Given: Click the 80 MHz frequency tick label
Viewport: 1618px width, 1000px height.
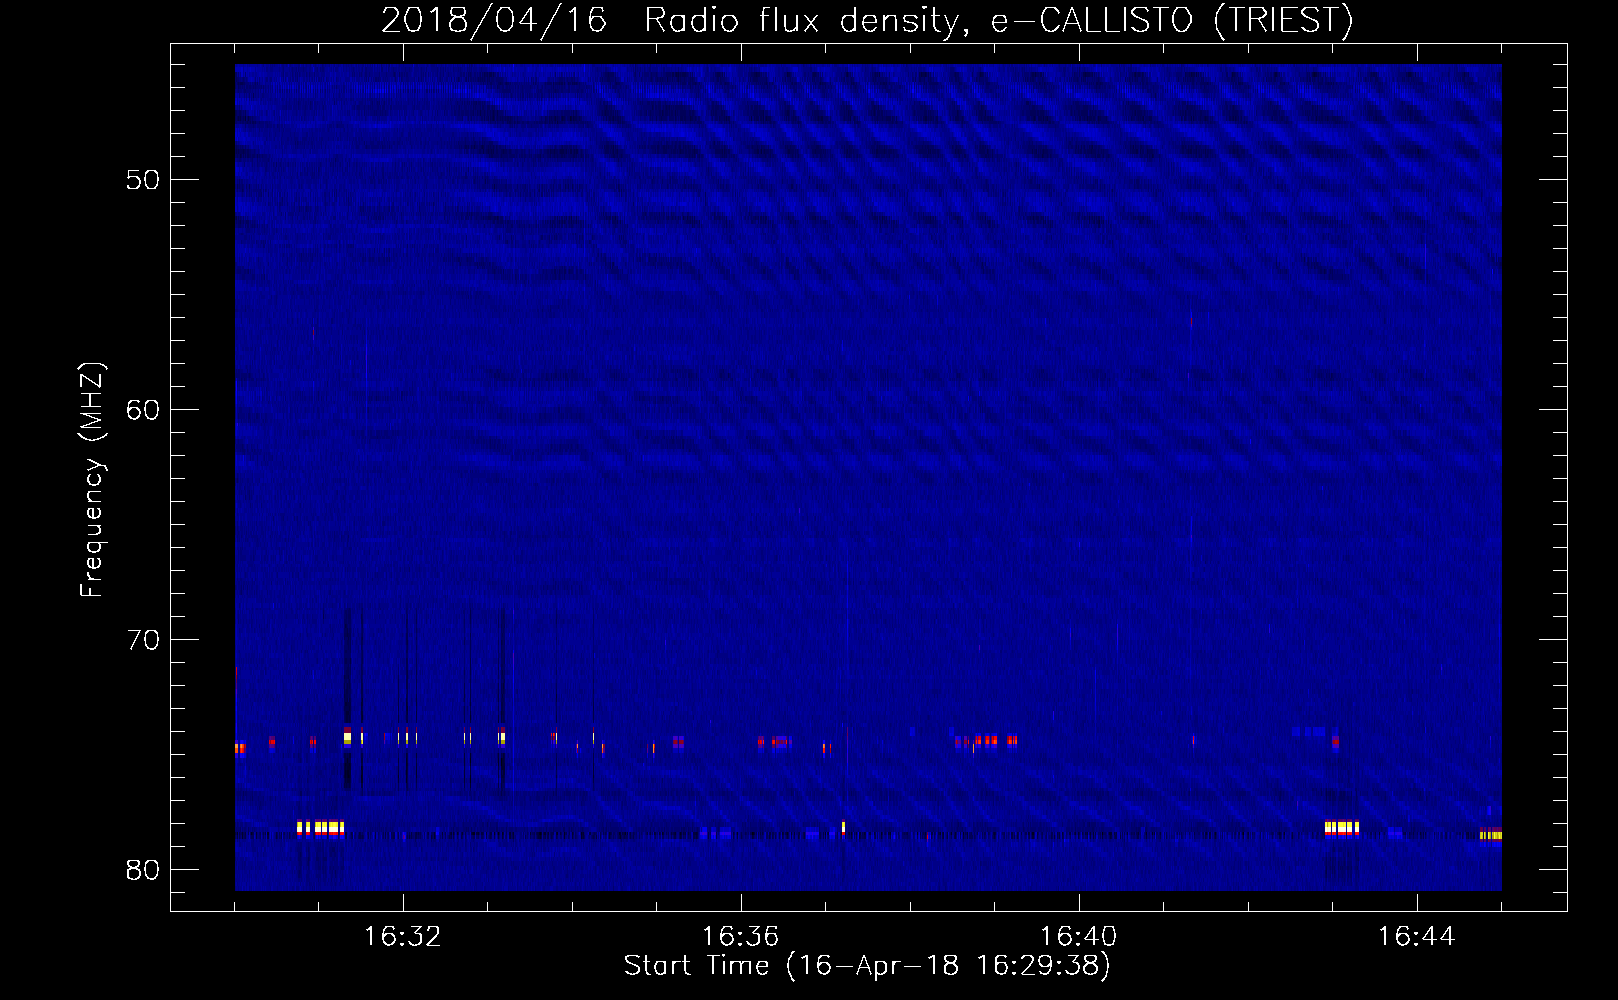Looking at the screenshot, I should pyautogui.click(x=143, y=870).
